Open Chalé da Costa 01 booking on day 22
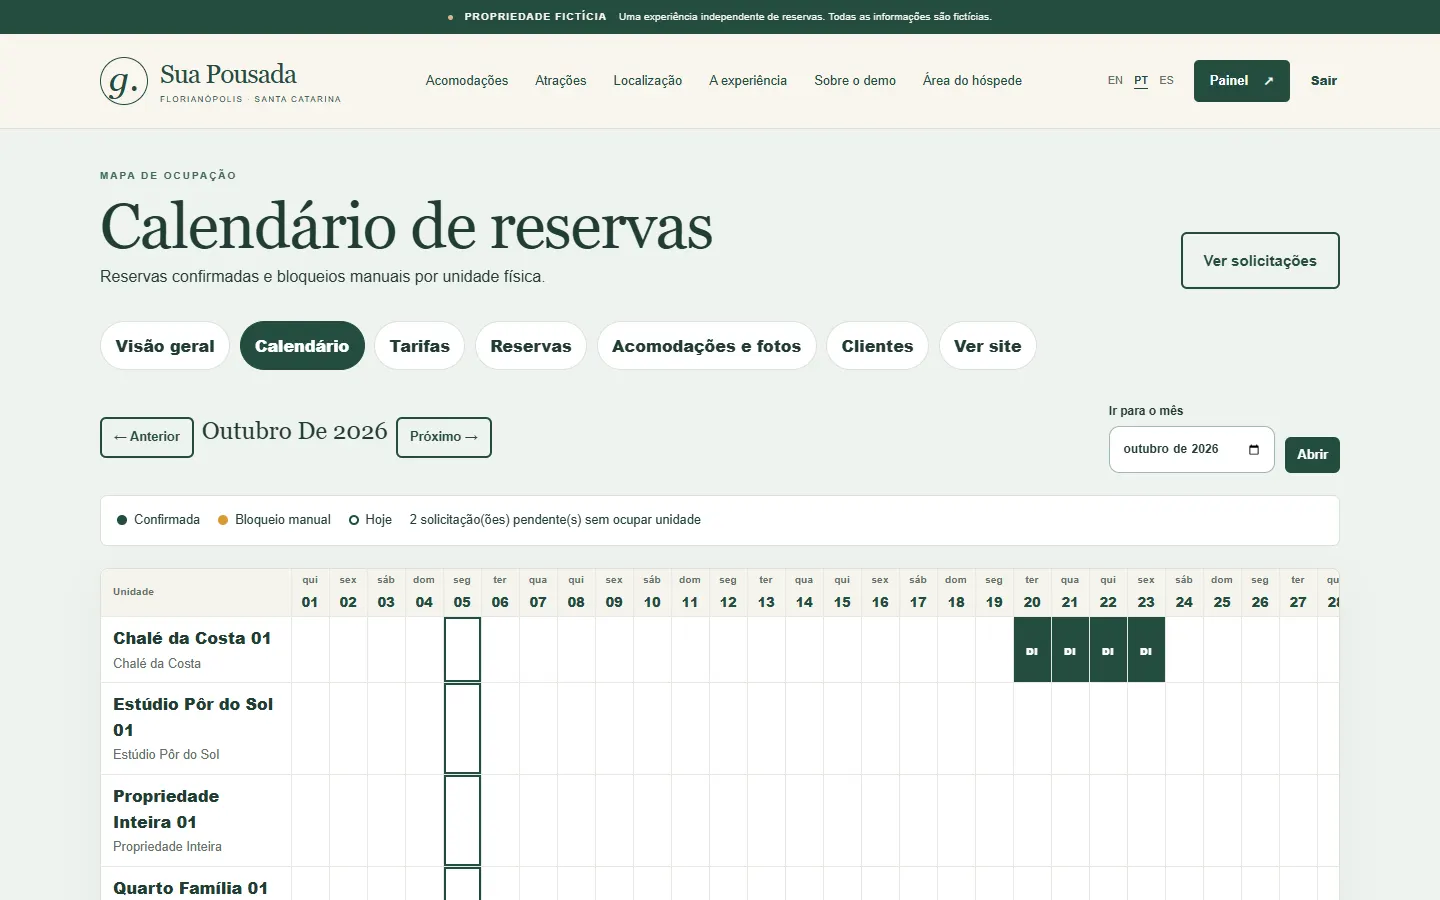The image size is (1440, 900). coord(1108,650)
